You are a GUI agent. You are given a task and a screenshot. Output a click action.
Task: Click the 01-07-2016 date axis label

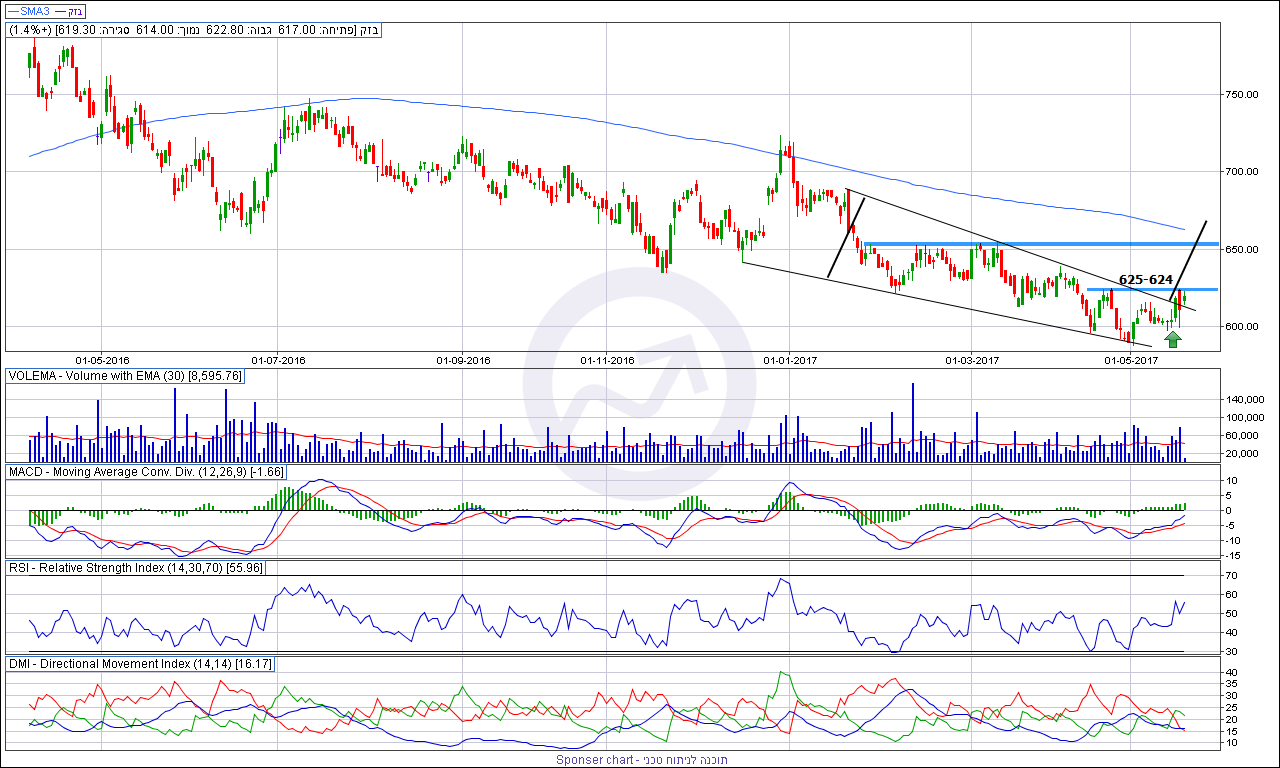(x=278, y=359)
